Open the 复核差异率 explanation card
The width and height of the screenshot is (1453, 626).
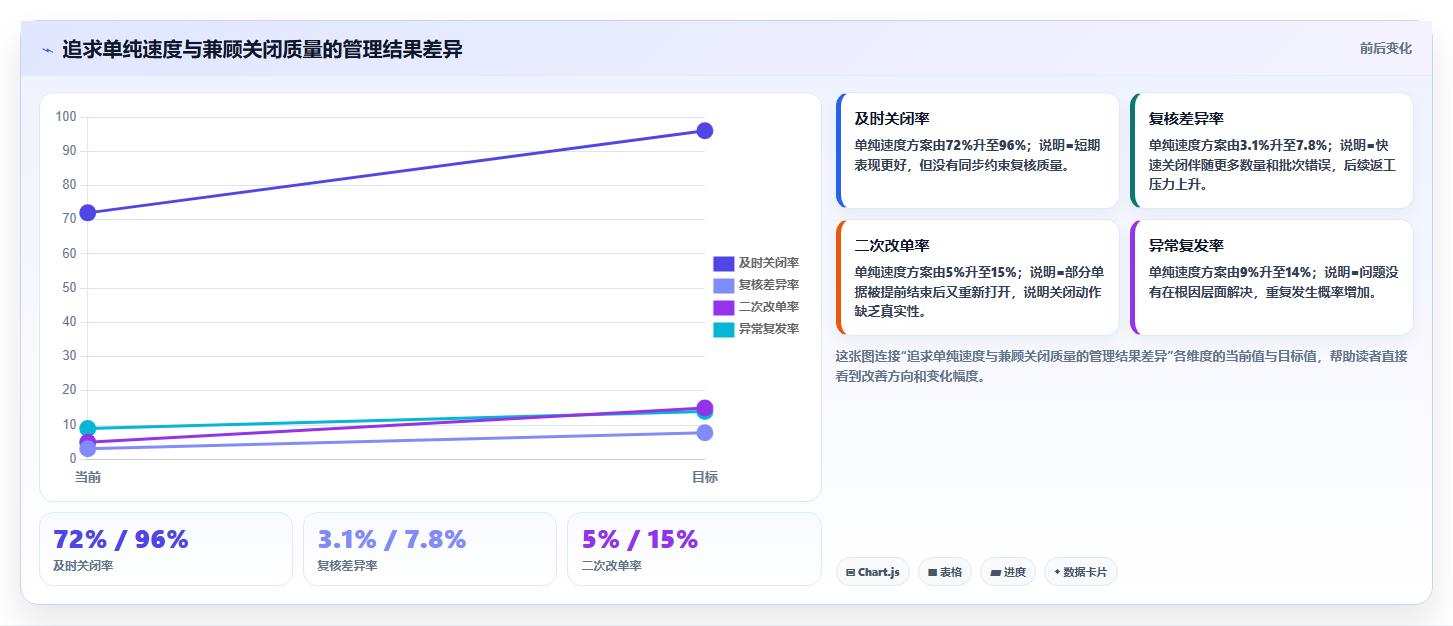pos(1272,151)
